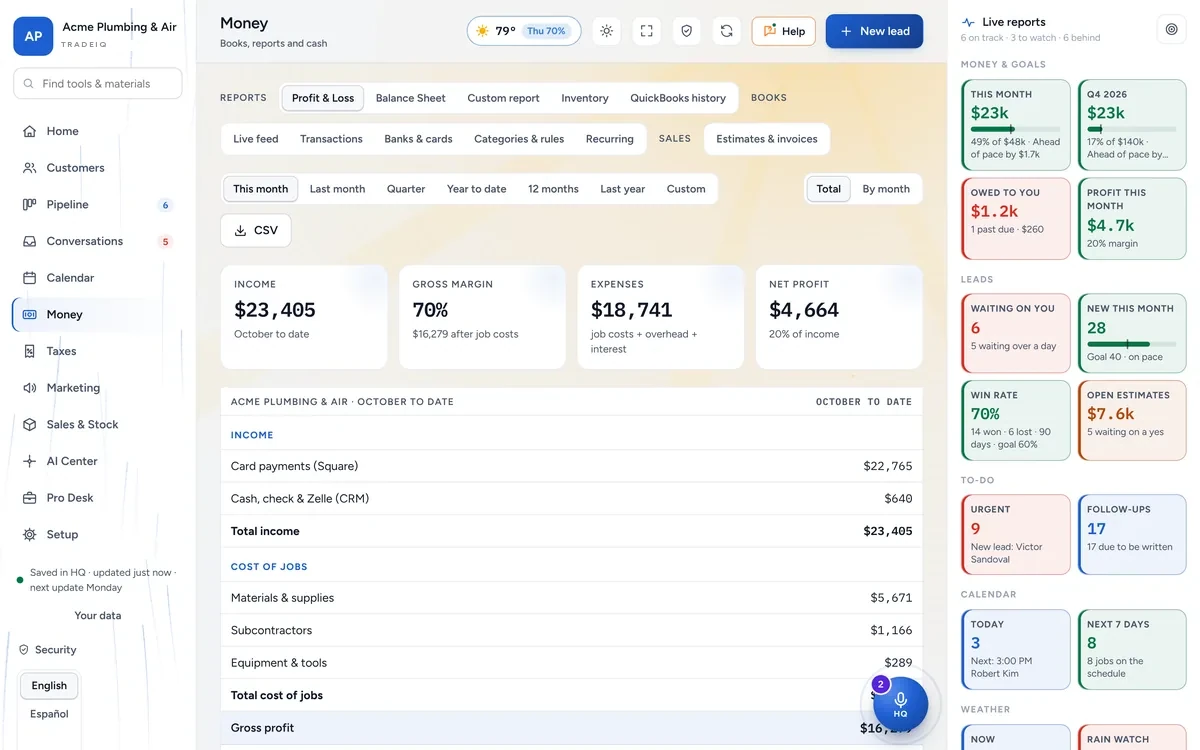Open the Banks & cards tab
This screenshot has height=750, width=1200.
pyautogui.click(x=418, y=139)
